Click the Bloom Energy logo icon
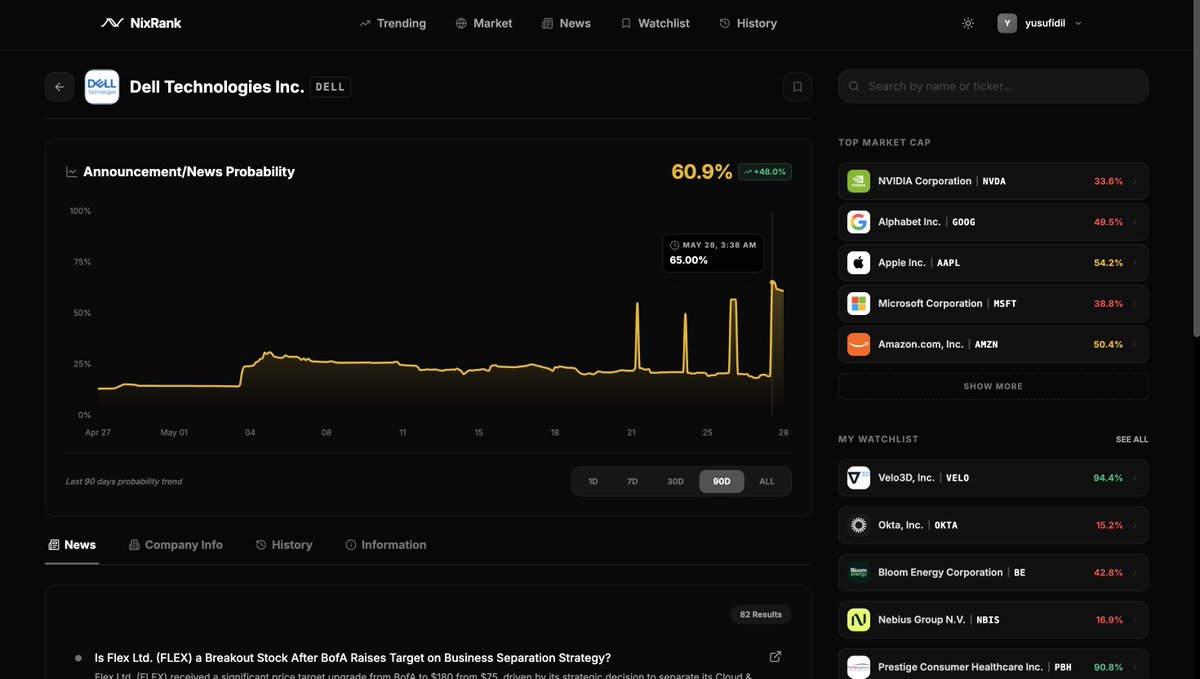1200x679 pixels. 858,573
